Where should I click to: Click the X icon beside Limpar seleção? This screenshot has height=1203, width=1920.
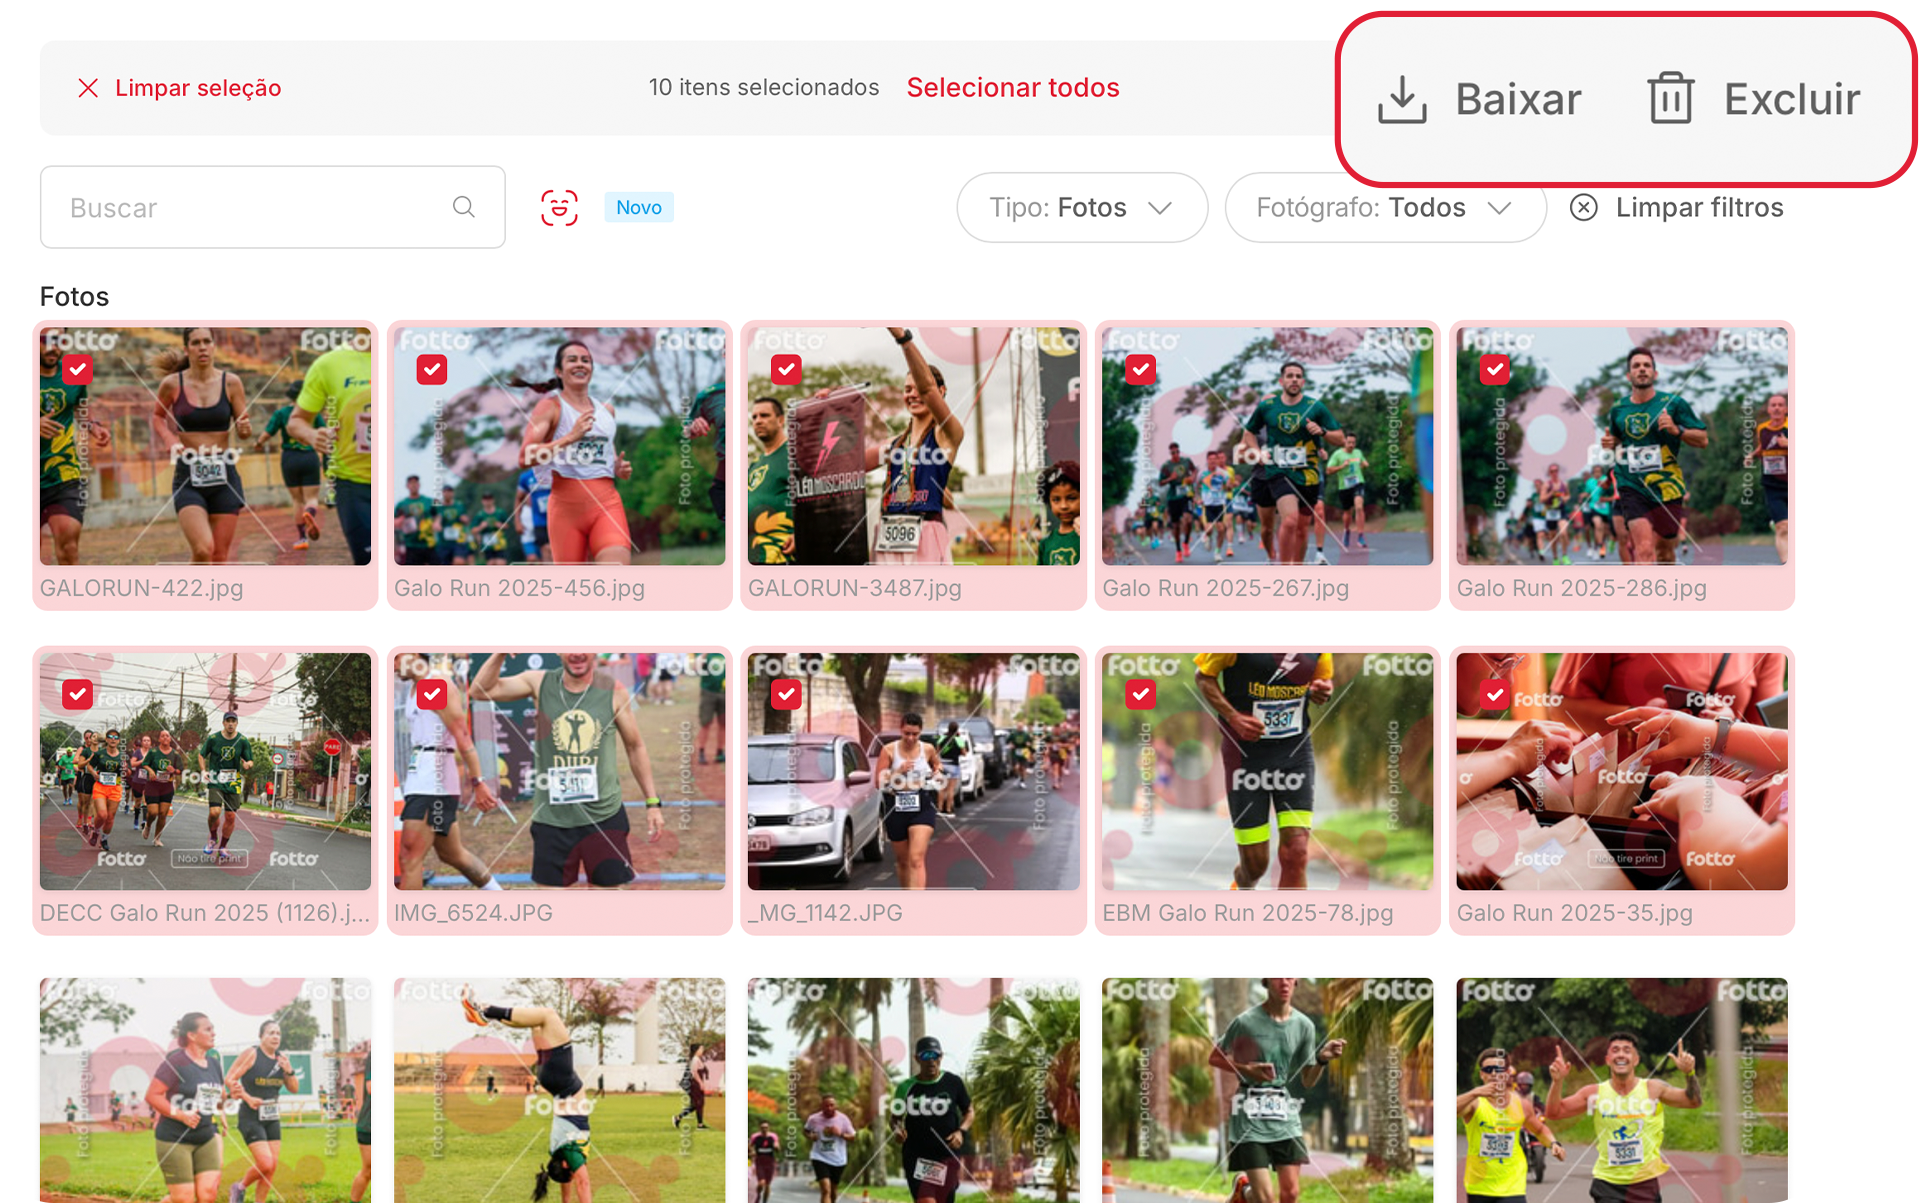[x=88, y=88]
